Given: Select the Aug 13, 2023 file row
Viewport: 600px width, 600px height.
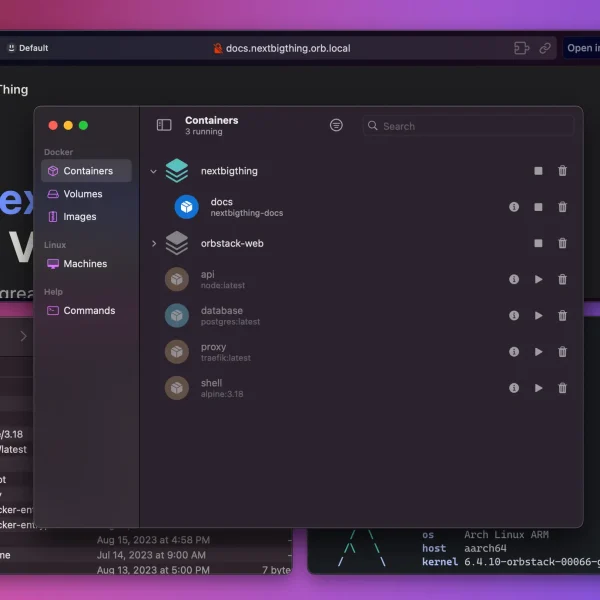Looking at the screenshot, I should (x=146, y=570).
